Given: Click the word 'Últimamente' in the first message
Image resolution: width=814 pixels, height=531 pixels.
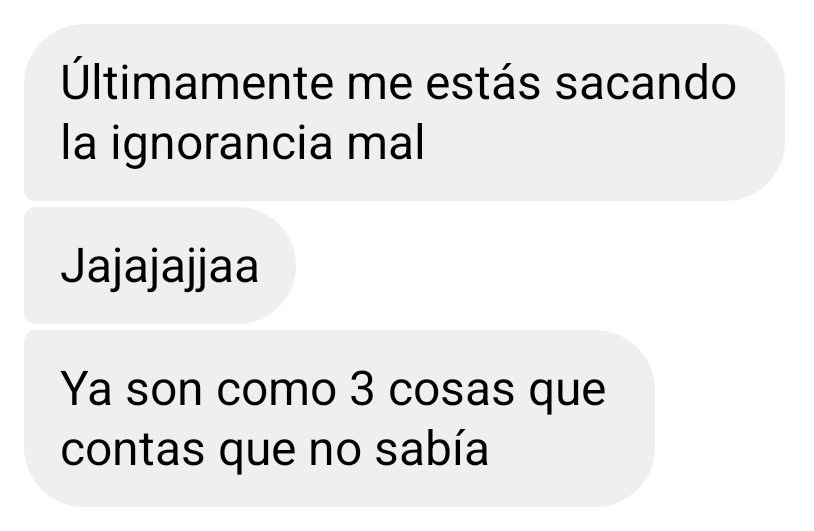Looking at the screenshot, I should point(197,81).
